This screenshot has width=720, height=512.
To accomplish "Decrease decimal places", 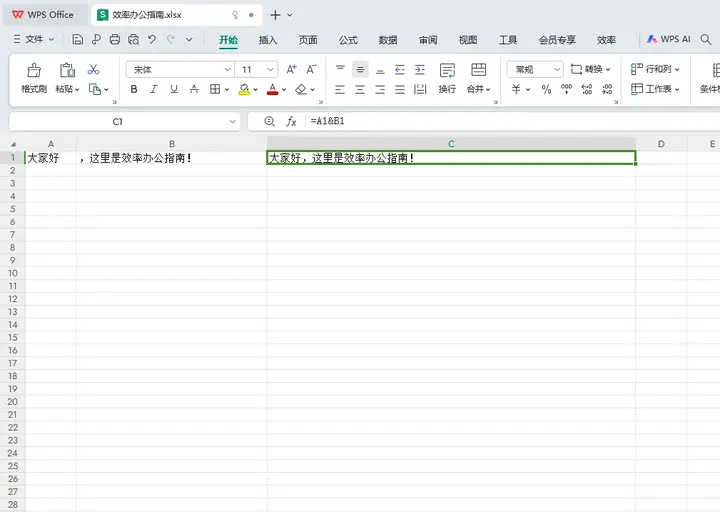I will 607,89.
